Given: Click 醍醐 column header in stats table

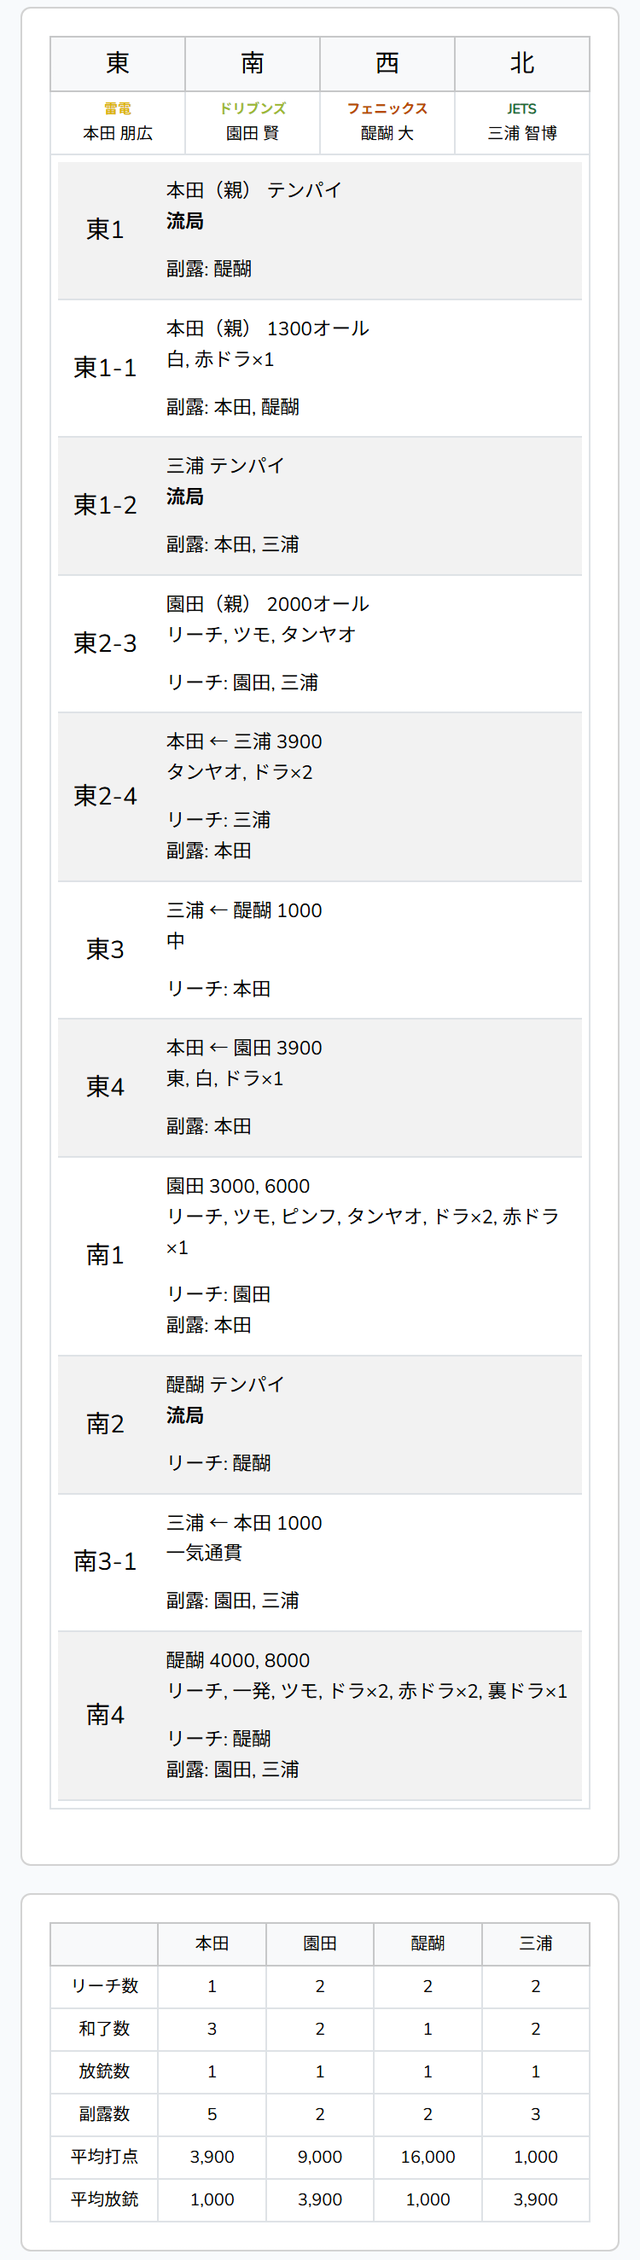Looking at the screenshot, I should point(428,1943).
